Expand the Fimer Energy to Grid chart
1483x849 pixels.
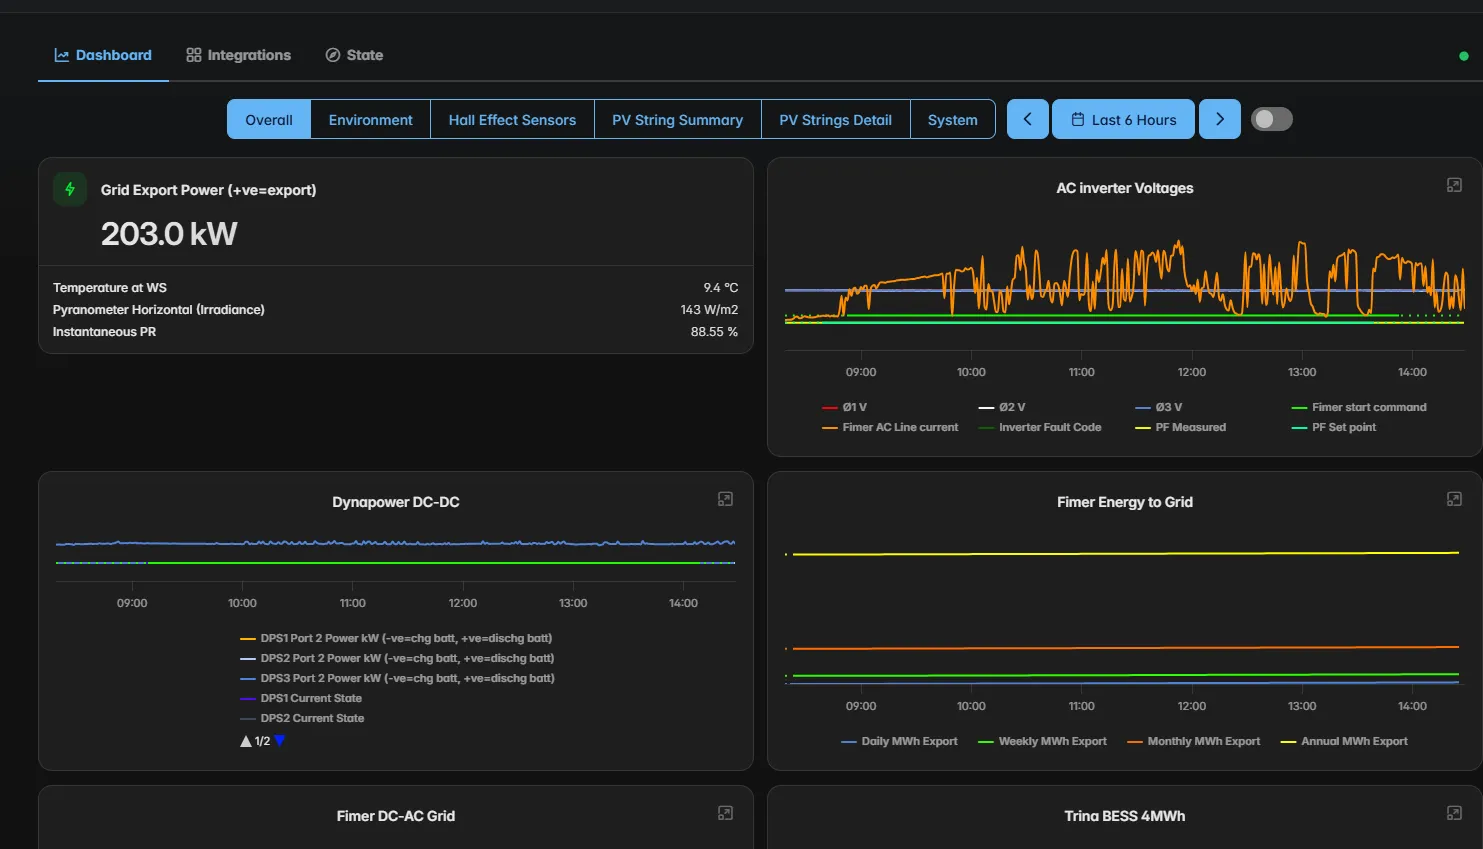[1454, 499]
